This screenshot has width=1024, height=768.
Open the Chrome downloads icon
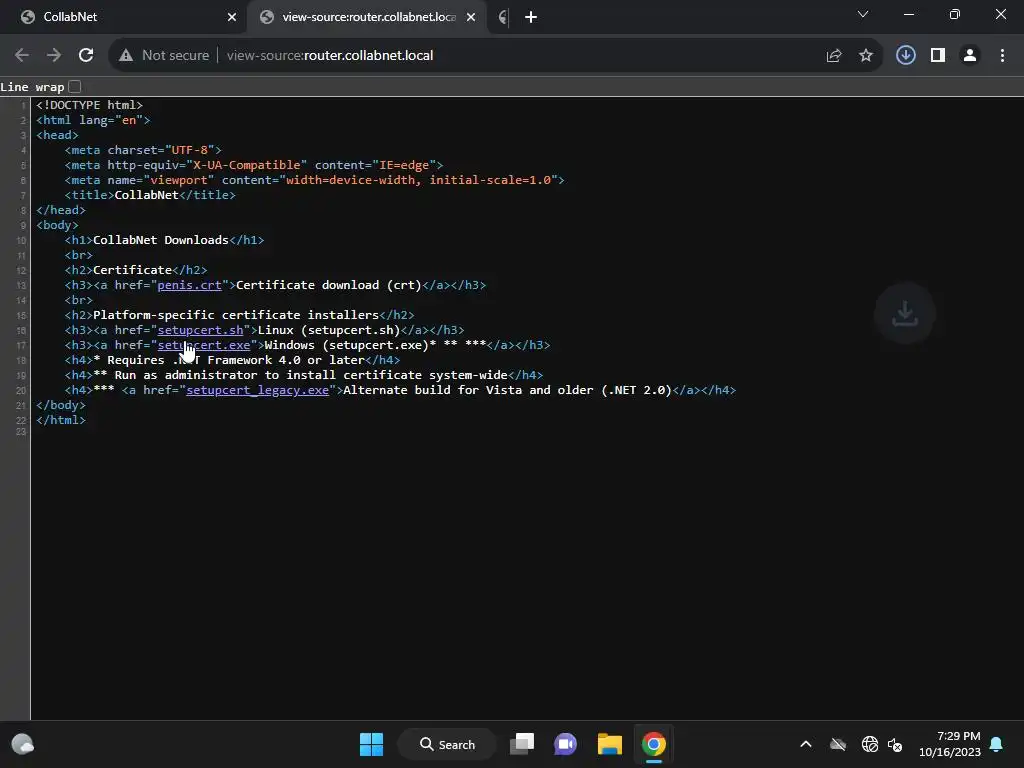[905, 55]
